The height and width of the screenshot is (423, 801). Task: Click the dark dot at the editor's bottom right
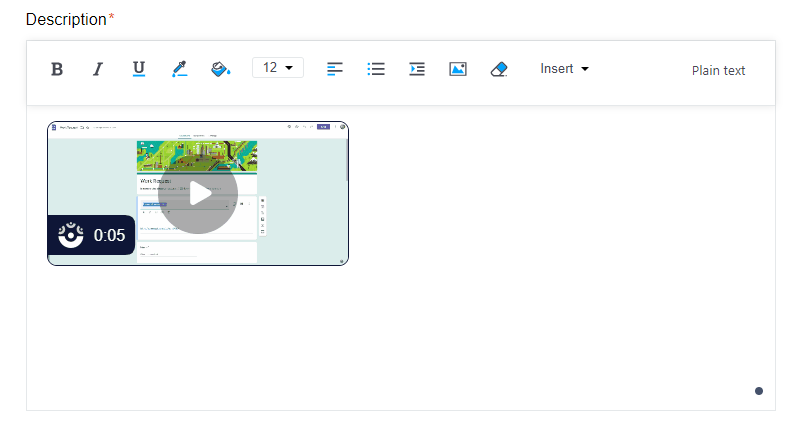coord(759,391)
